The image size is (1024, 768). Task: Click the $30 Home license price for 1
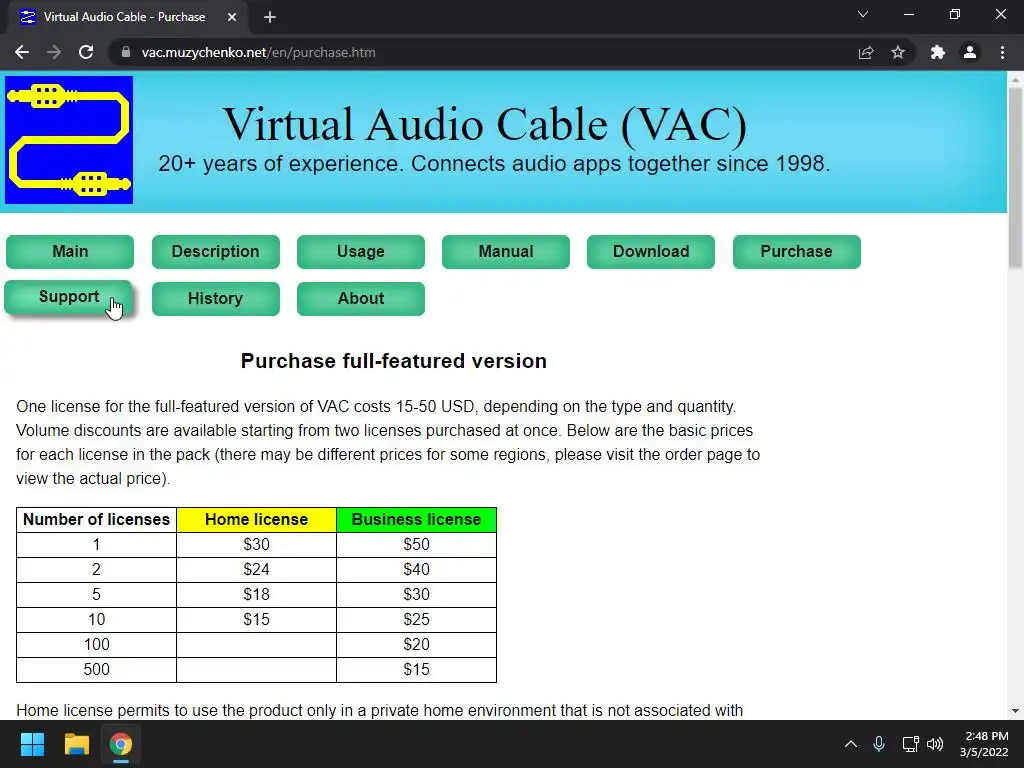click(257, 545)
